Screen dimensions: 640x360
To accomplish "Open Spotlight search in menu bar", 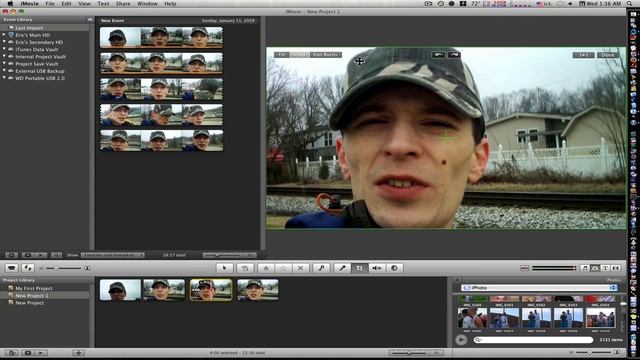I will pos(630,4).
